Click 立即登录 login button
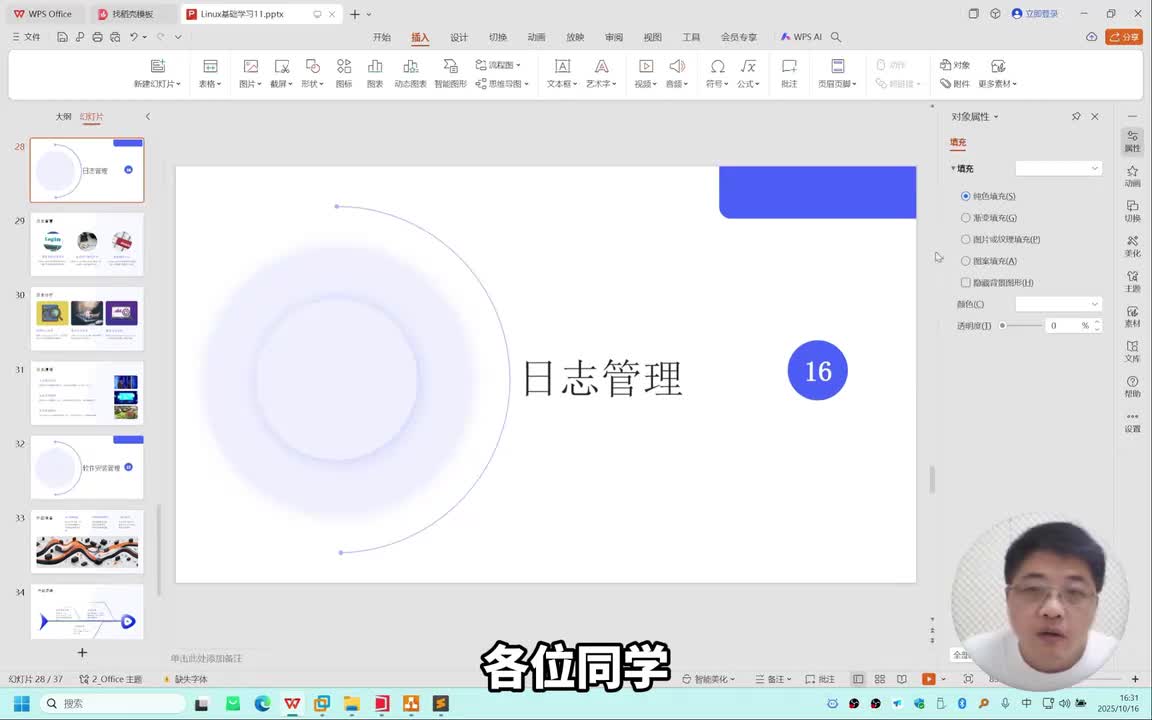The height and width of the screenshot is (720, 1152). (x=1035, y=13)
